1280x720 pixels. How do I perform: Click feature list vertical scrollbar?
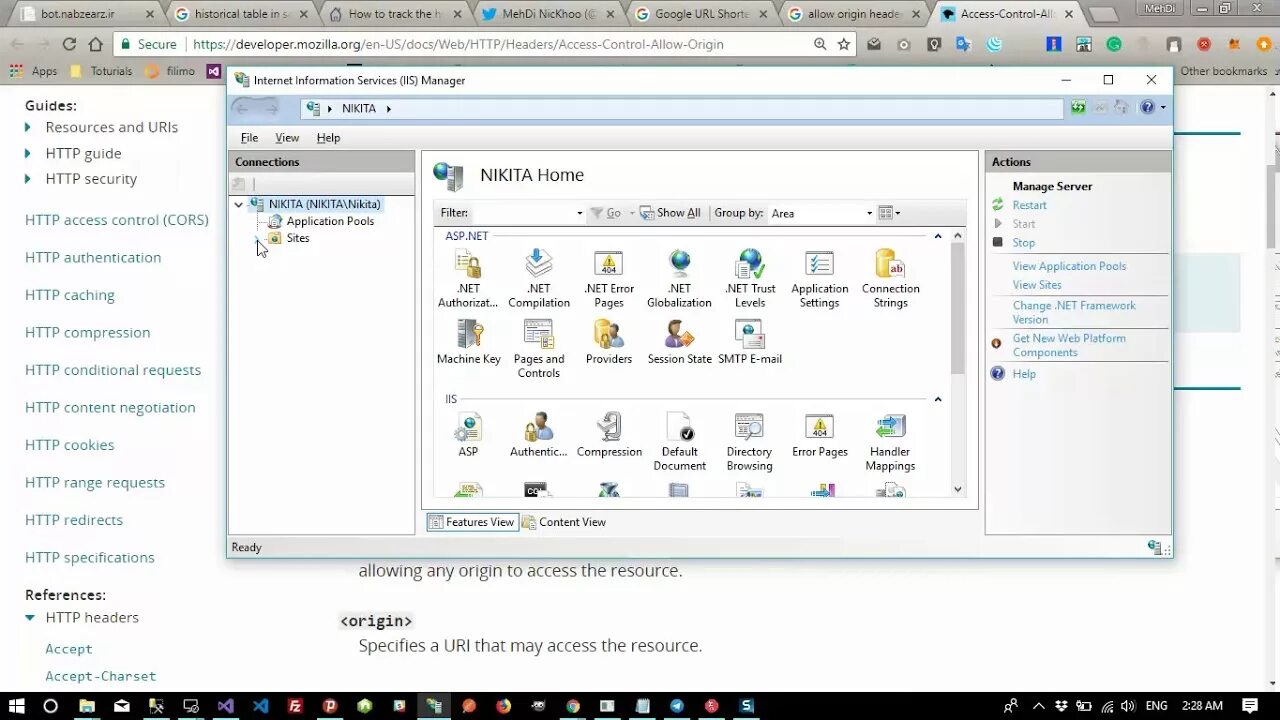click(957, 310)
